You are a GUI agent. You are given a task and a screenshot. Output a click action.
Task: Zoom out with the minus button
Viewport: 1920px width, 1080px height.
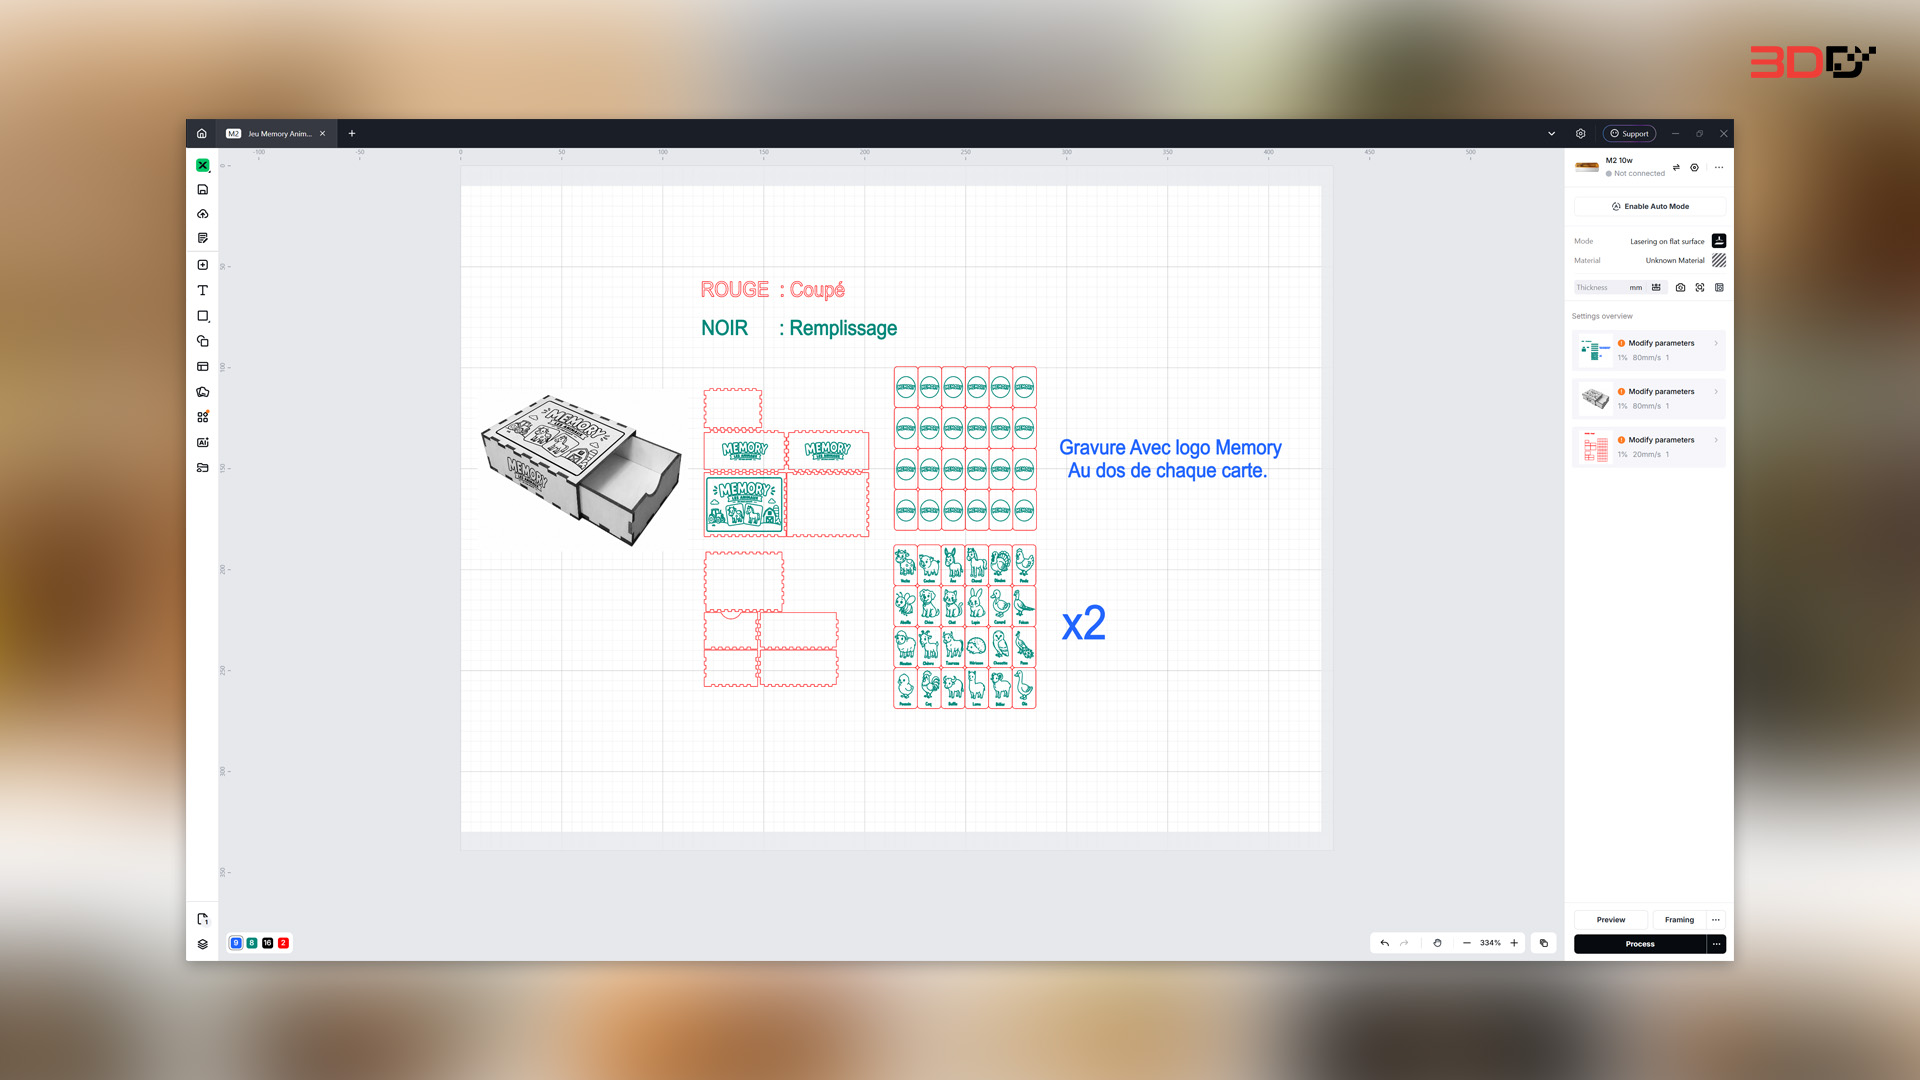1467,943
